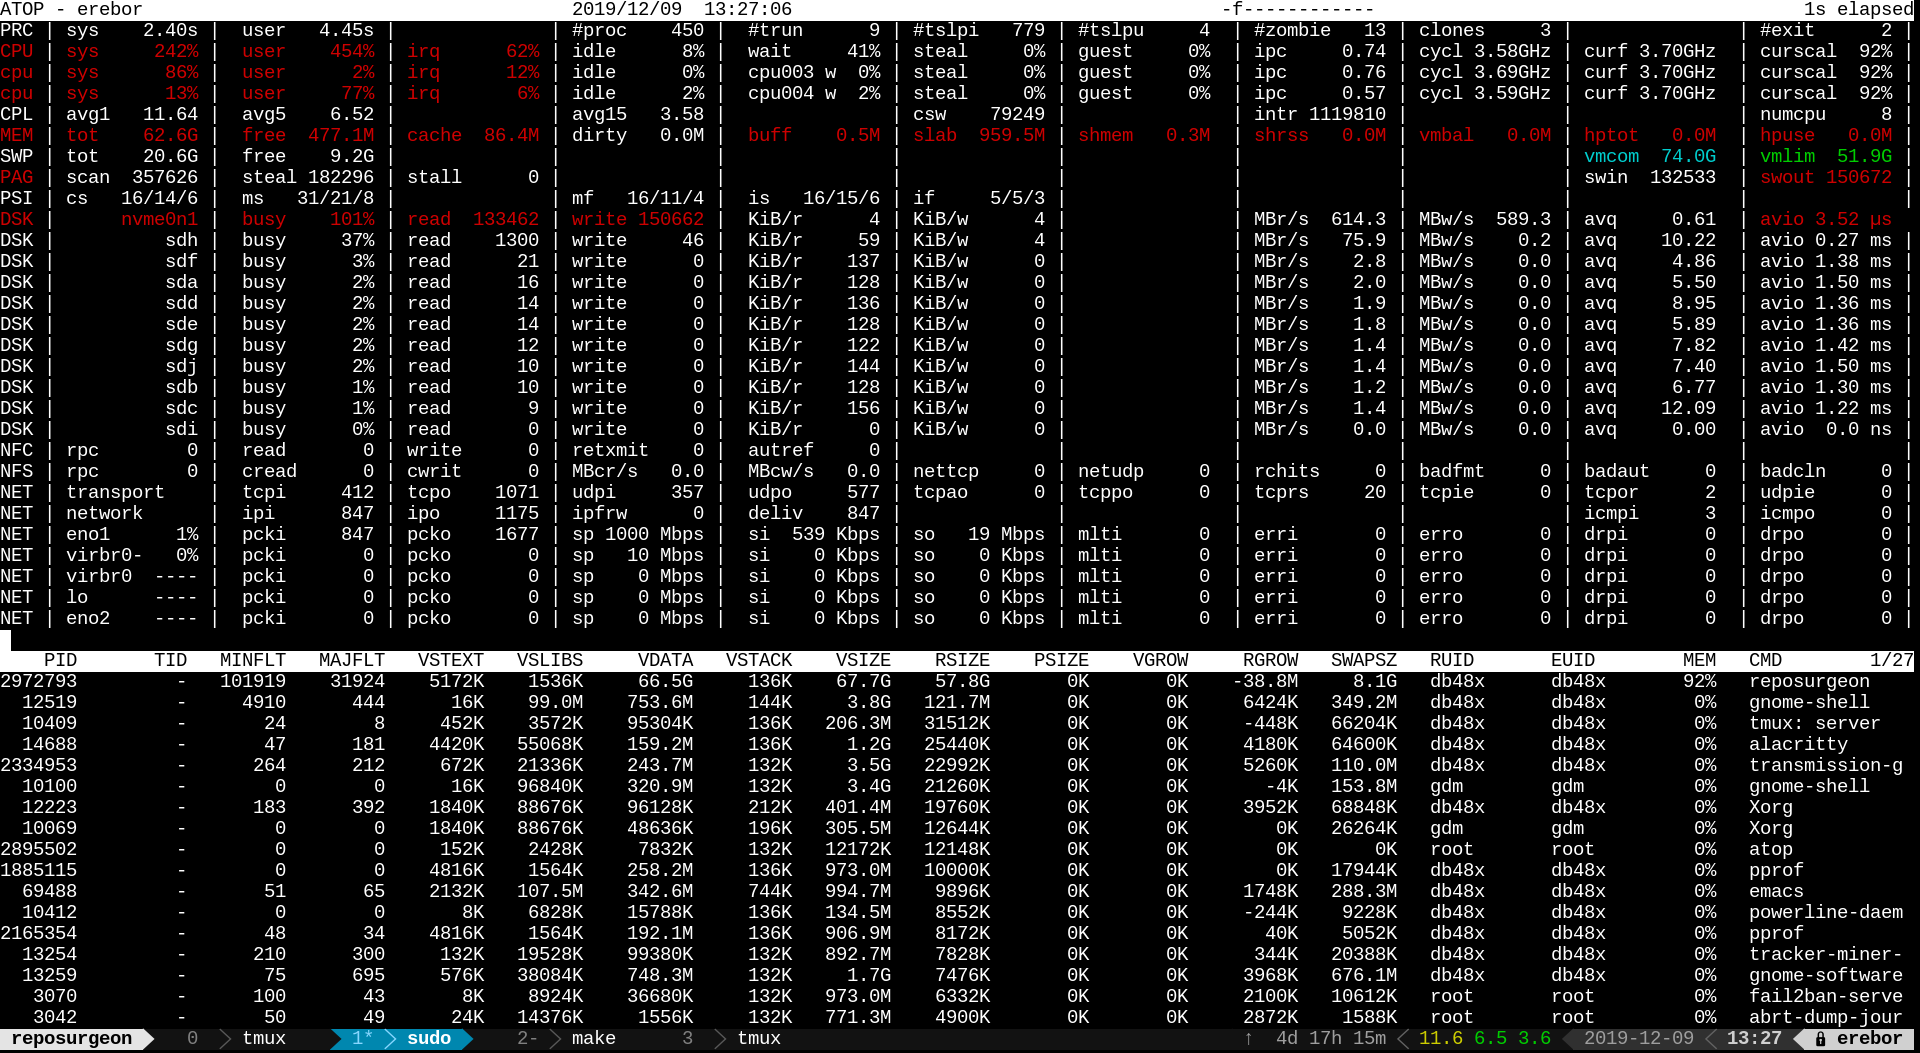Viewport: 1920px width, 1053px height.
Task: Click the MEM tot 62.6G value
Action: 132,136
